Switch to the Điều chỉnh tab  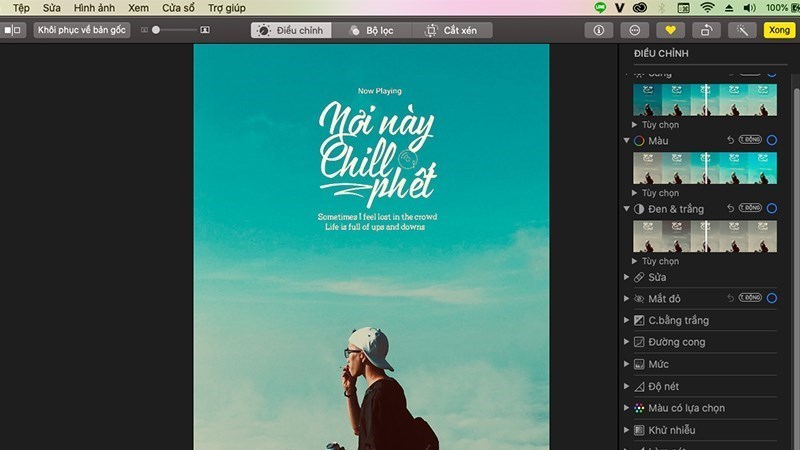point(291,30)
